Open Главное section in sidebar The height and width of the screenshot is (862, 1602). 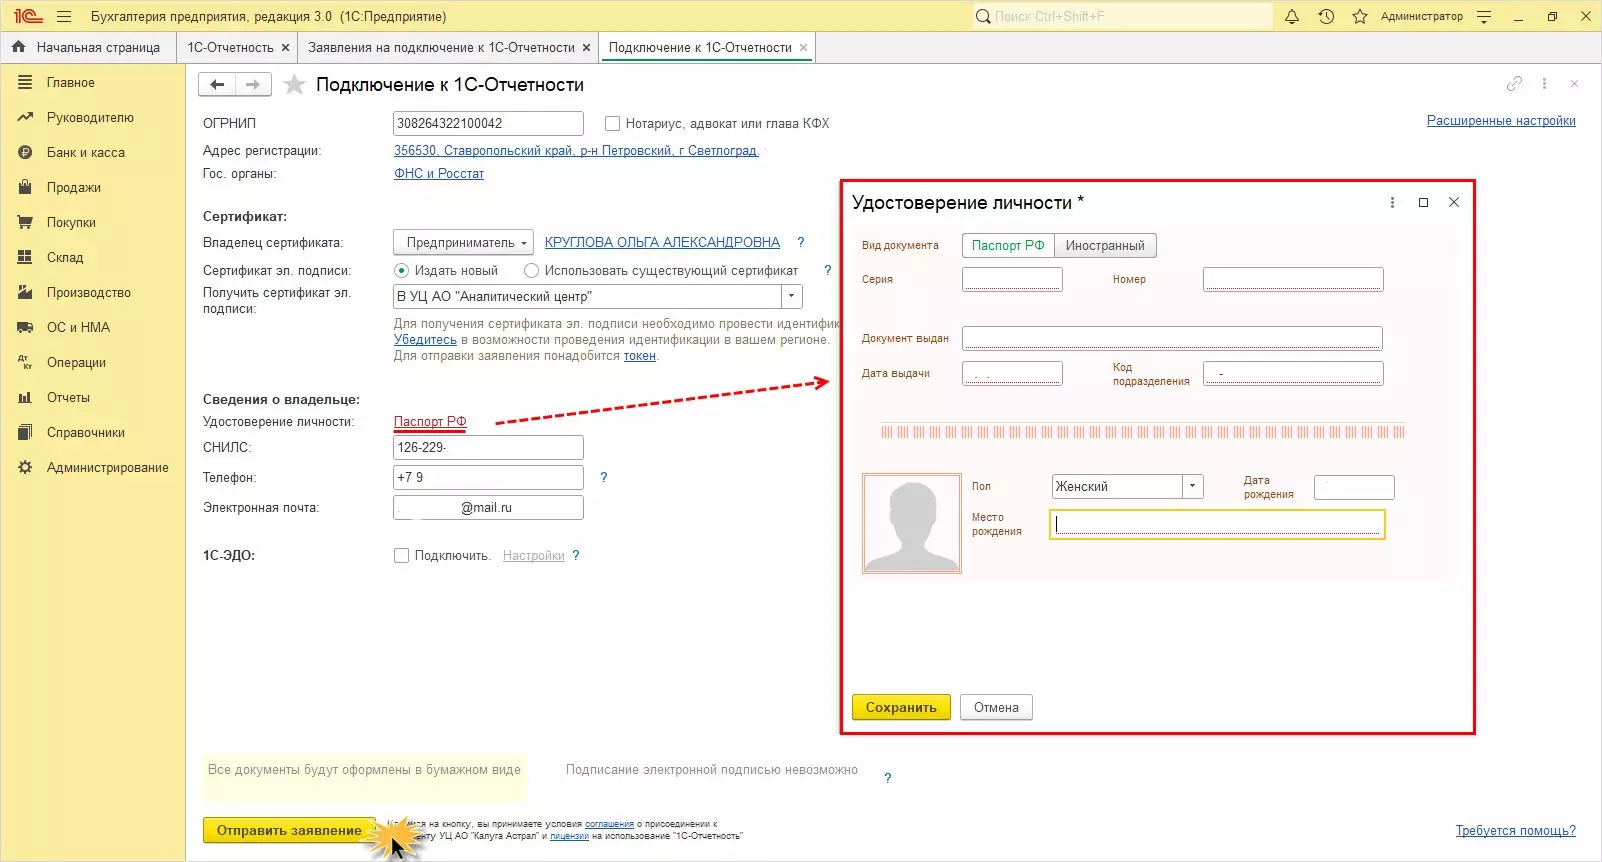93,83
